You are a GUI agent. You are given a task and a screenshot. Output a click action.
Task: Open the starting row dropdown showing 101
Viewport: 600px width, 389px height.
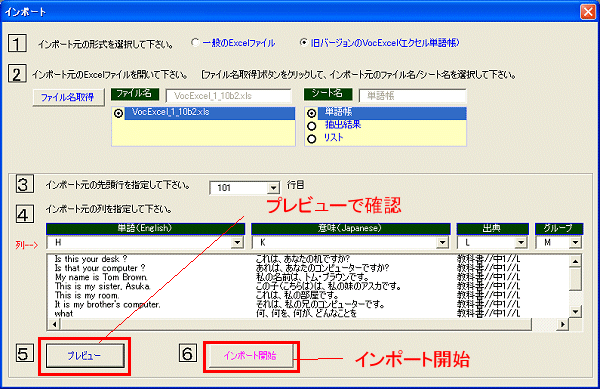(x=273, y=188)
